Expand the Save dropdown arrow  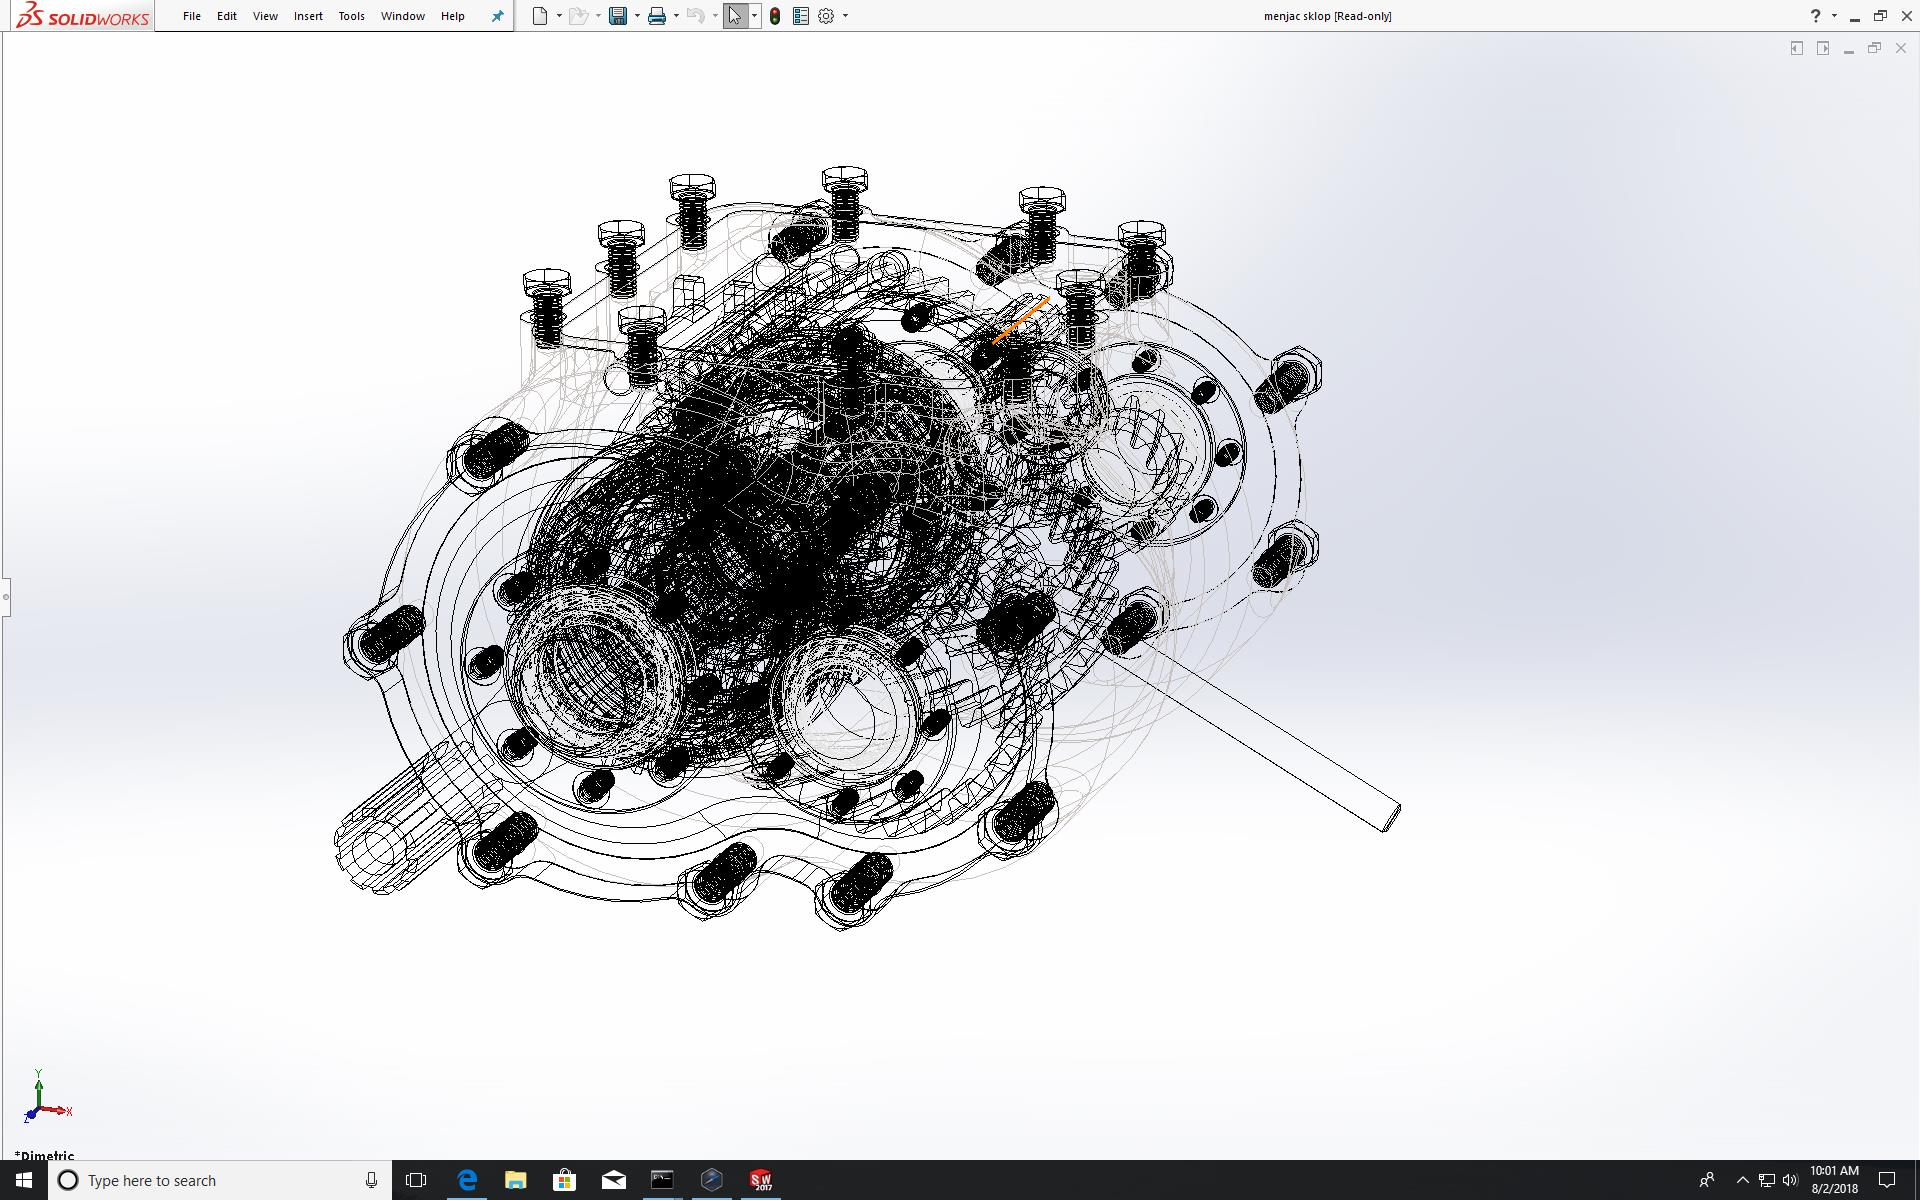pyautogui.click(x=637, y=16)
